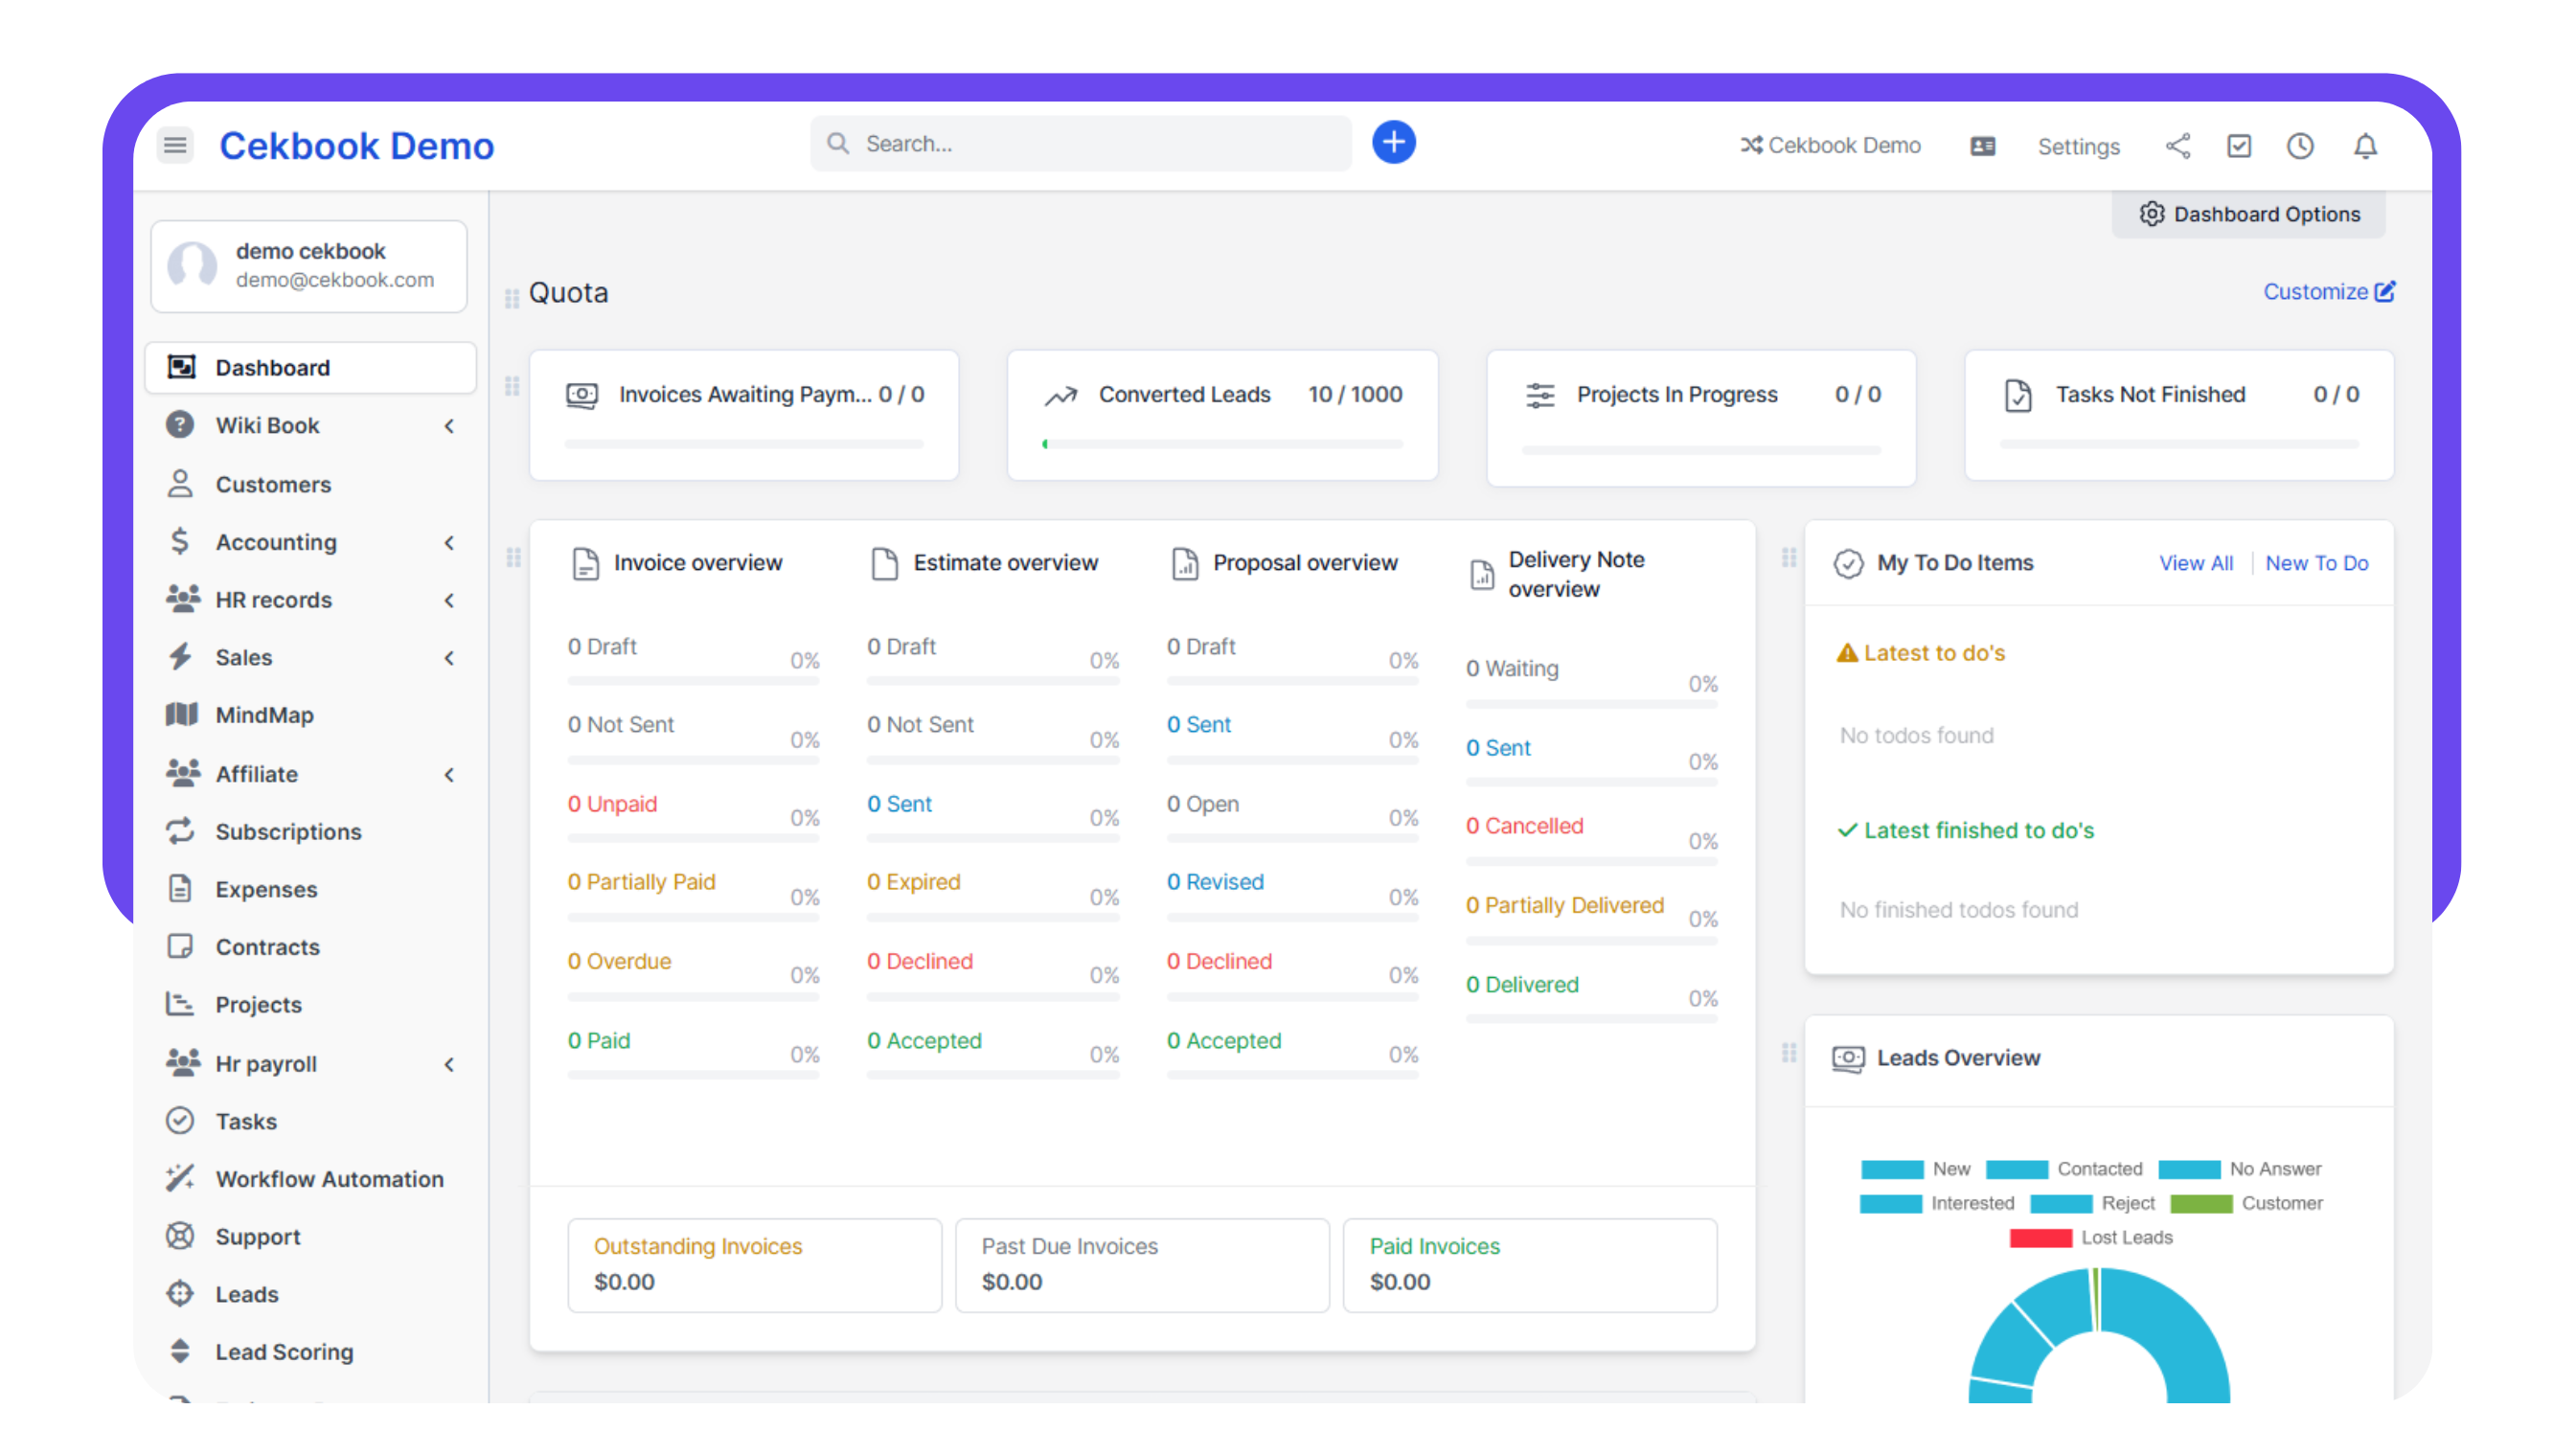Expand the Sales sidebar menu
This screenshot has height=1432, width=2576.
(244, 657)
